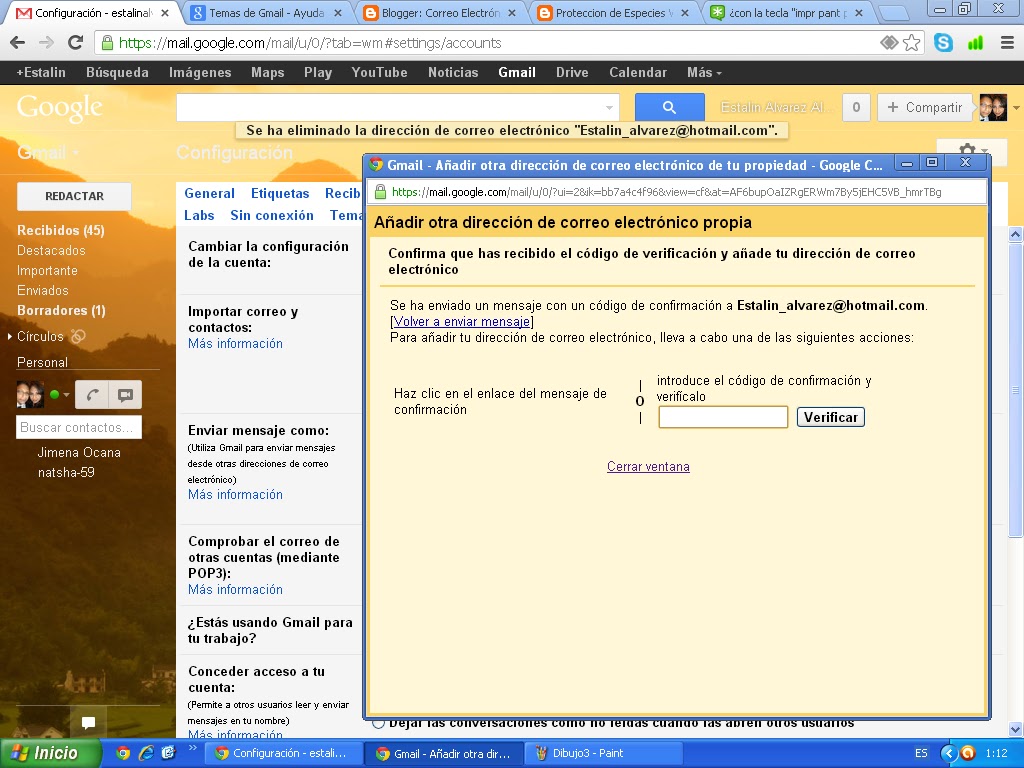This screenshot has height=768, width=1024.
Task: Open the settings gear icon
Action: [x=967, y=151]
